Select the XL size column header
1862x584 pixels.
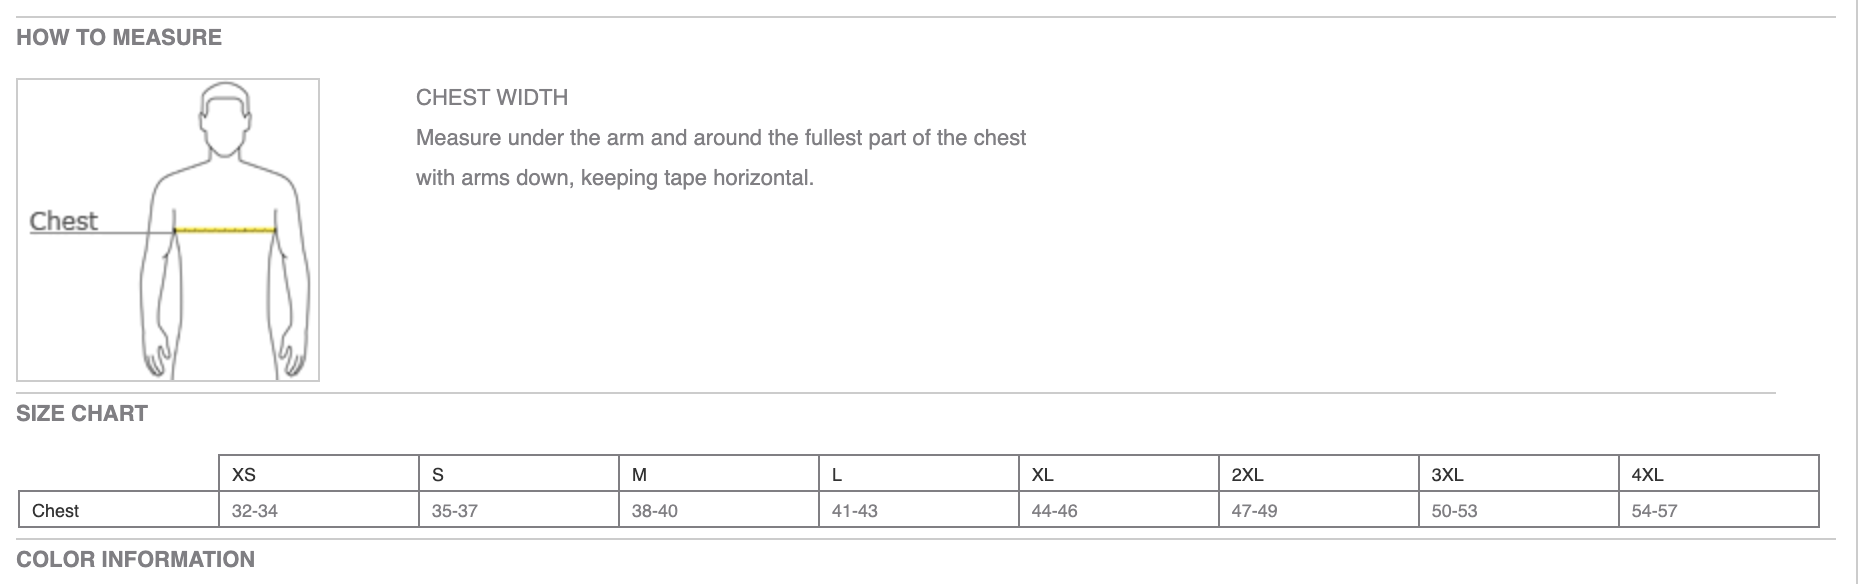coord(1042,475)
